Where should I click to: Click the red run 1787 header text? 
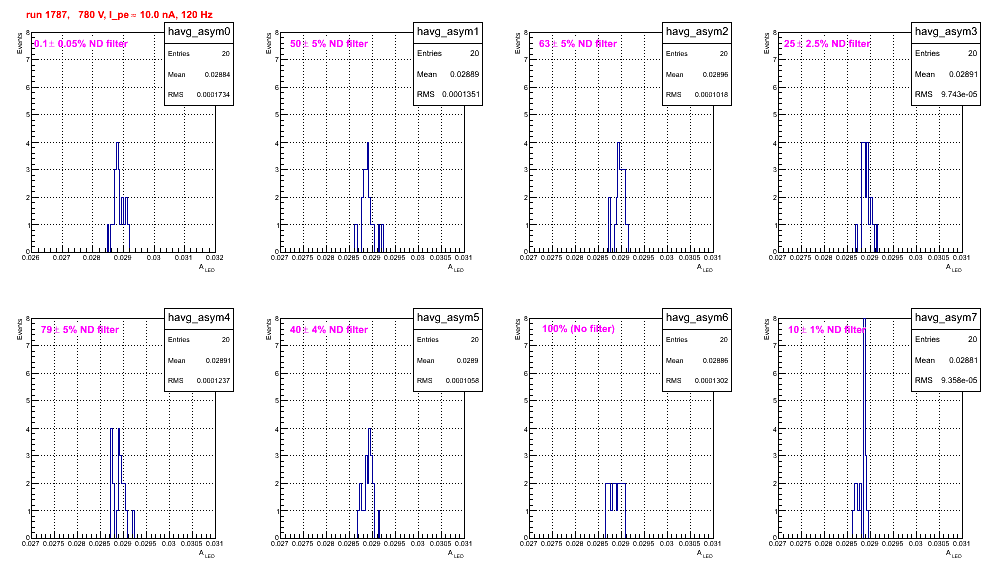(x=119, y=14)
